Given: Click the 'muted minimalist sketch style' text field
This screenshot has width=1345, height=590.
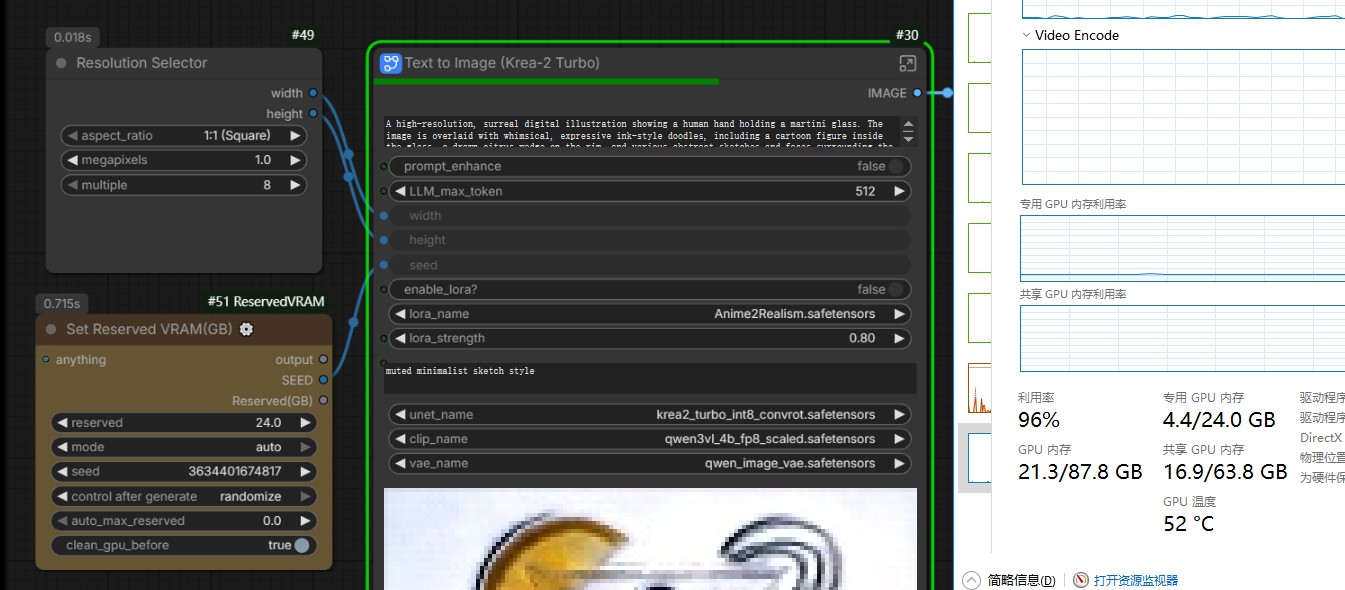Looking at the screenshot, I should click(650, 378).
